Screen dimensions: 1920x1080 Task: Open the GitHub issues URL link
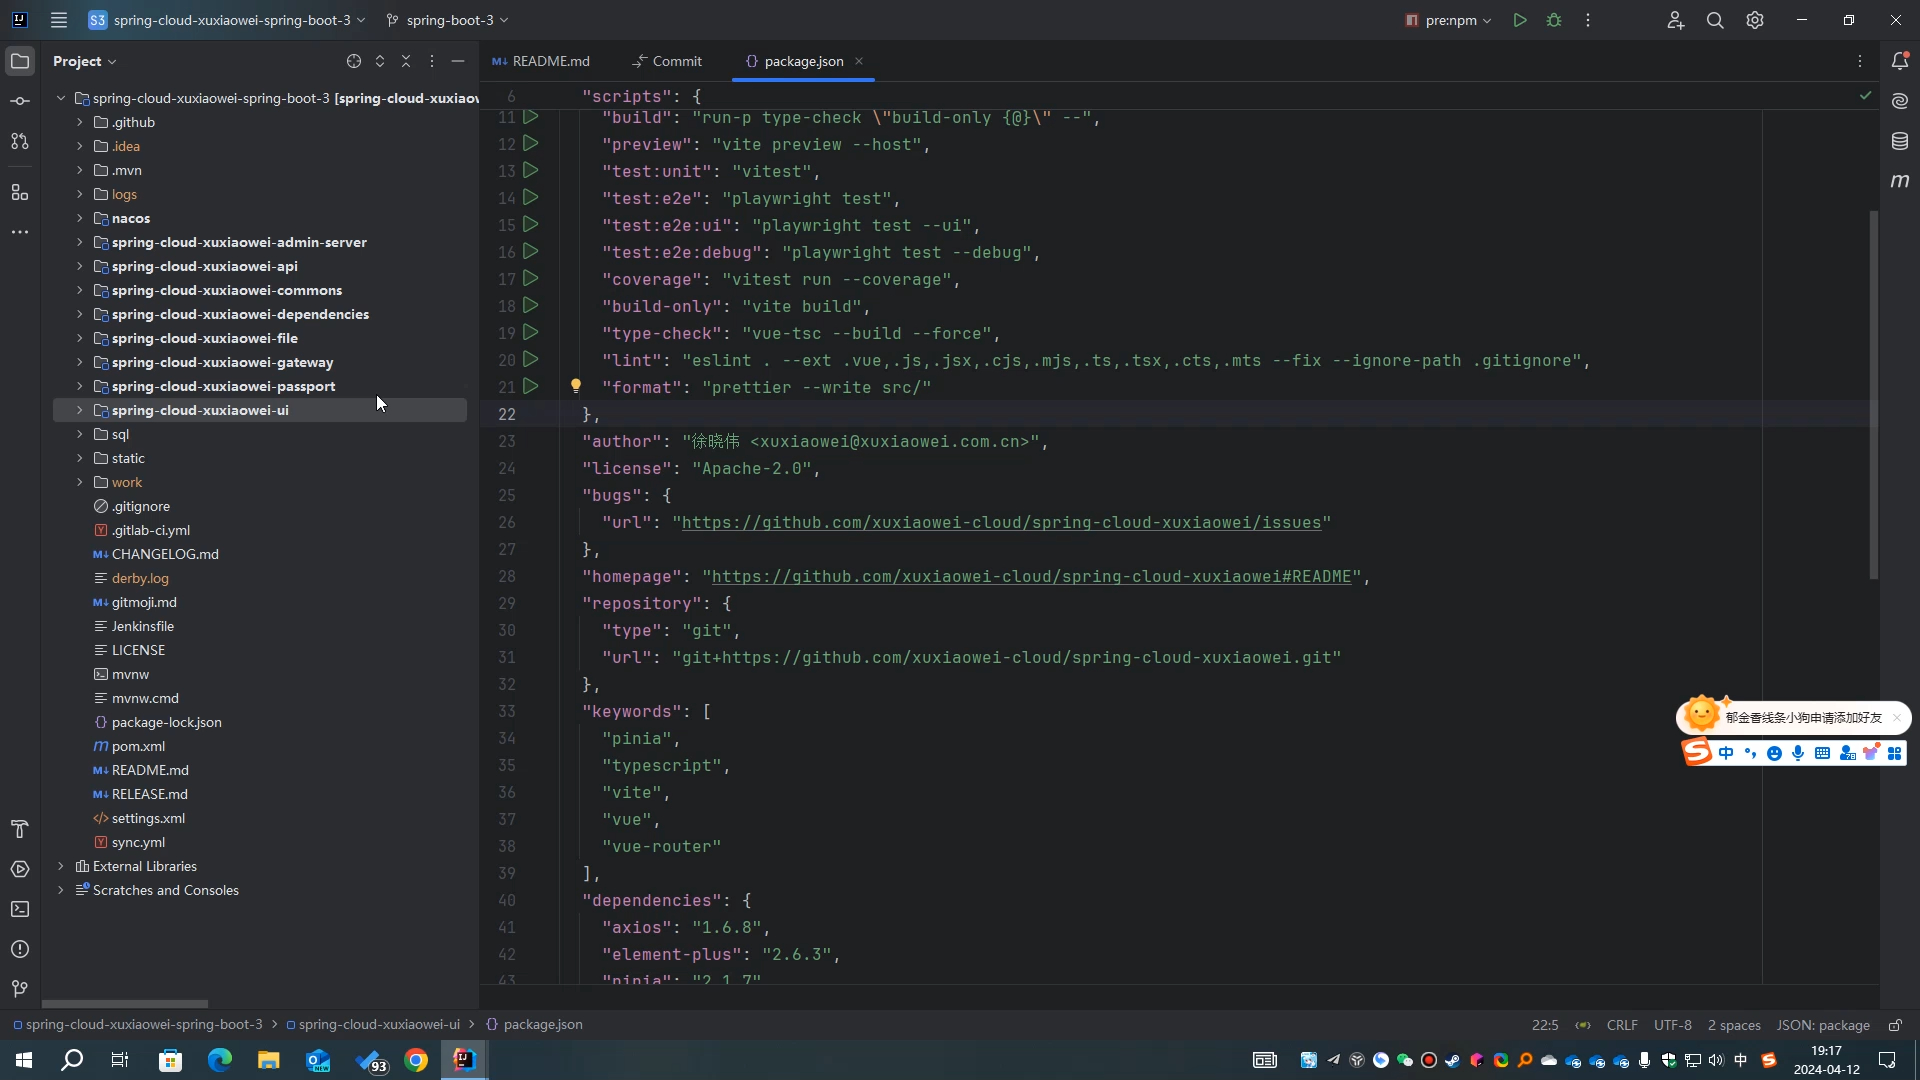[1001, 522]
